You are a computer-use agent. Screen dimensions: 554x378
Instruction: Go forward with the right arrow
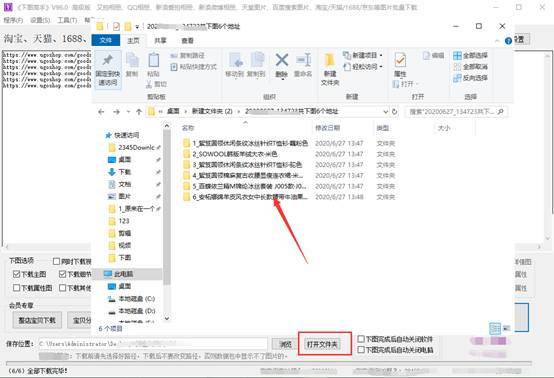point(116,112)
